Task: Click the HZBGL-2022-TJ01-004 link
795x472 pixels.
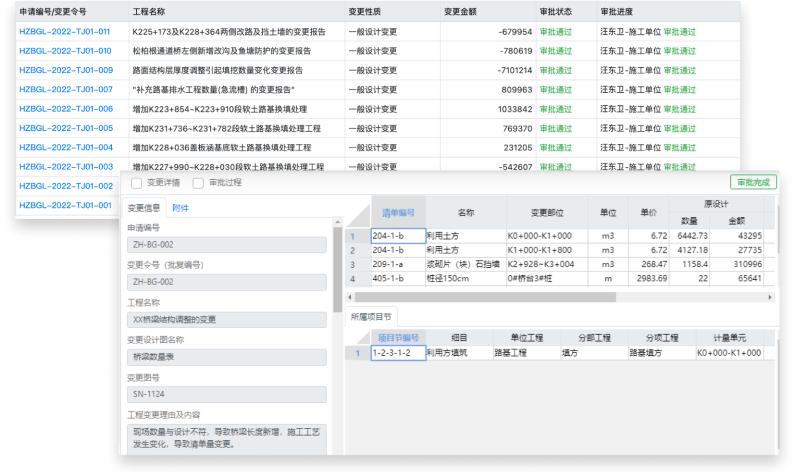Action: [65, 147]
